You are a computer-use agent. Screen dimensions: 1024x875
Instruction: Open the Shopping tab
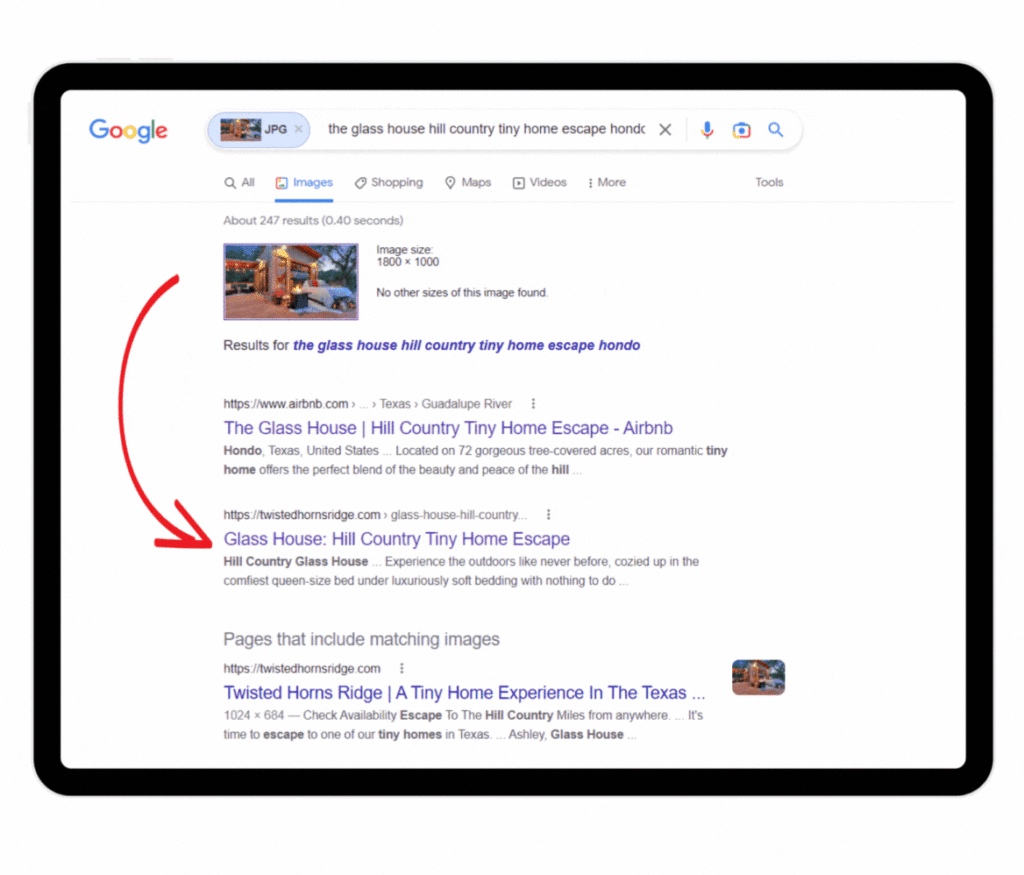[389, 183]
